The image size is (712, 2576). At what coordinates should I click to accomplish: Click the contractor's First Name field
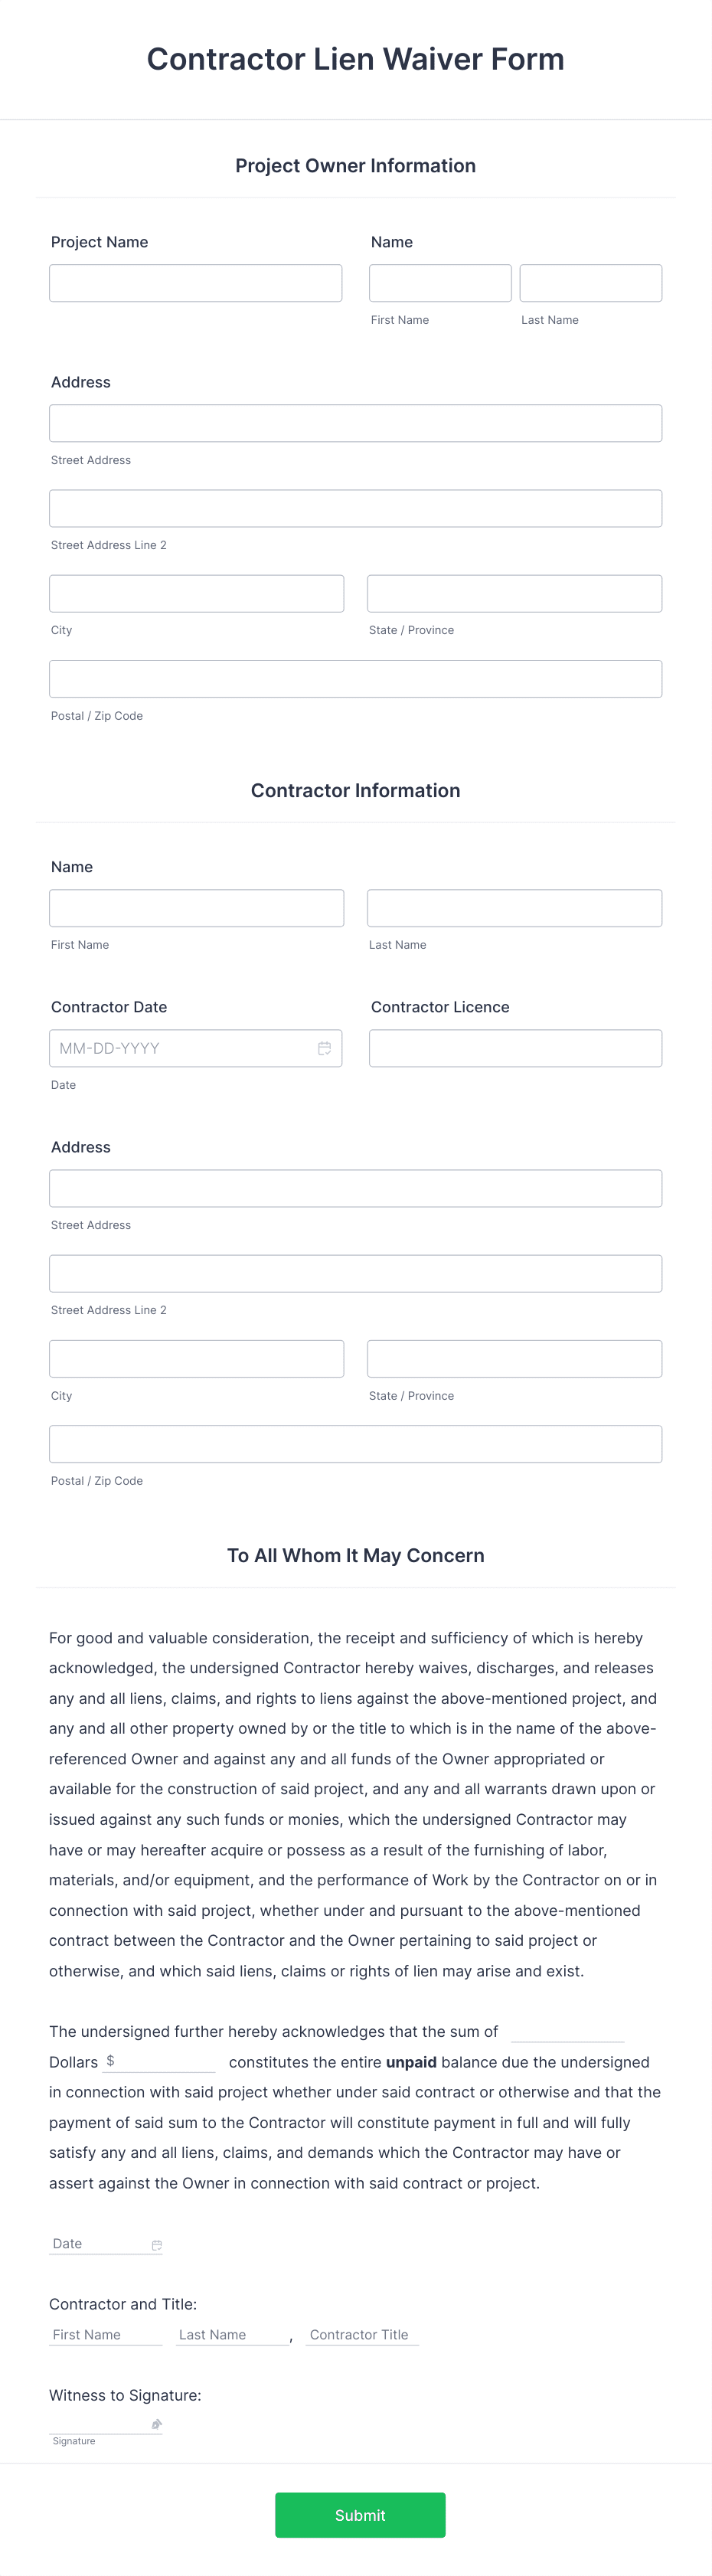[196, 907]
